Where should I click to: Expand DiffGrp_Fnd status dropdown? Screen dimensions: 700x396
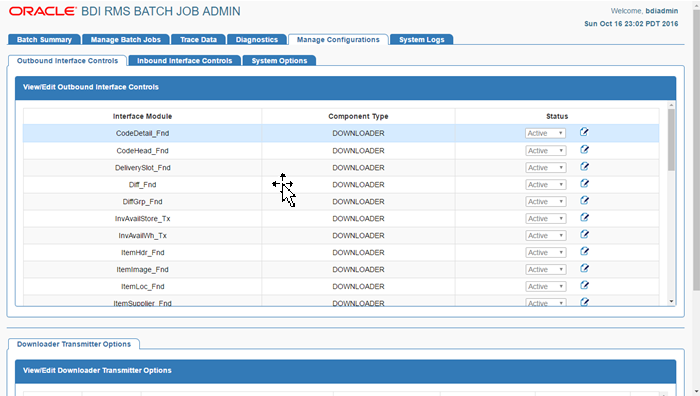[546, 202]
